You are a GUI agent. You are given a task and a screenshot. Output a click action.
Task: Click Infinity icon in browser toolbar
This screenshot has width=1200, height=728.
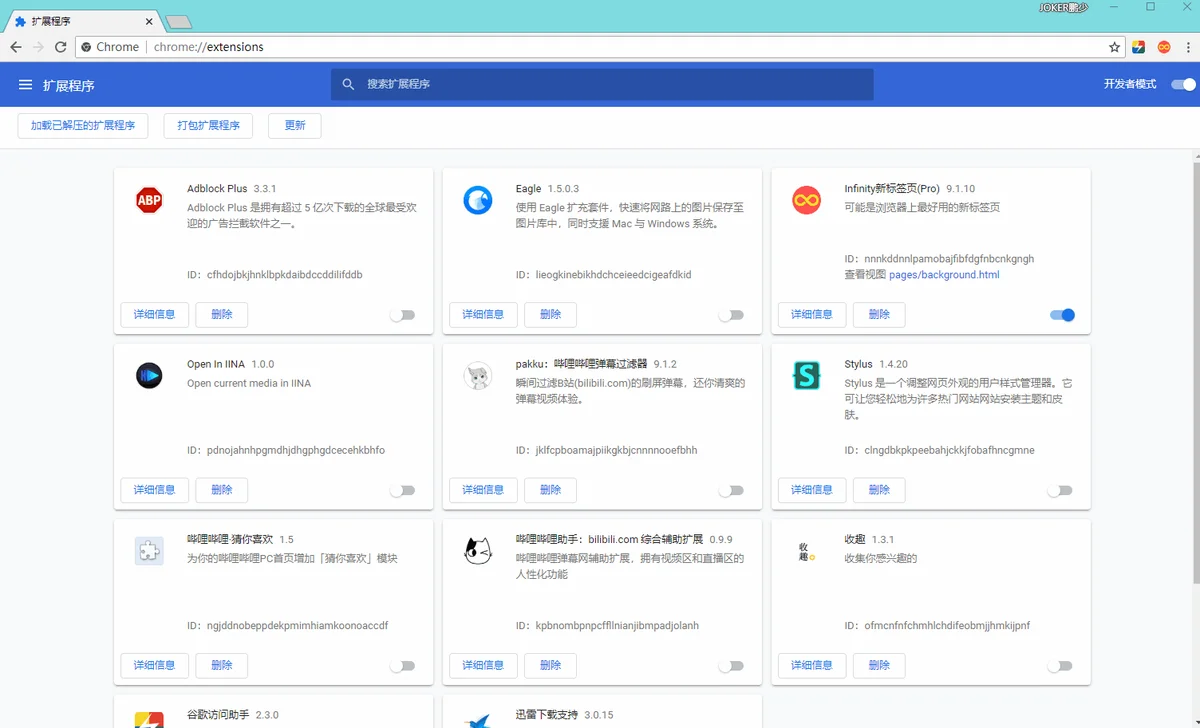pos(1164,47)
